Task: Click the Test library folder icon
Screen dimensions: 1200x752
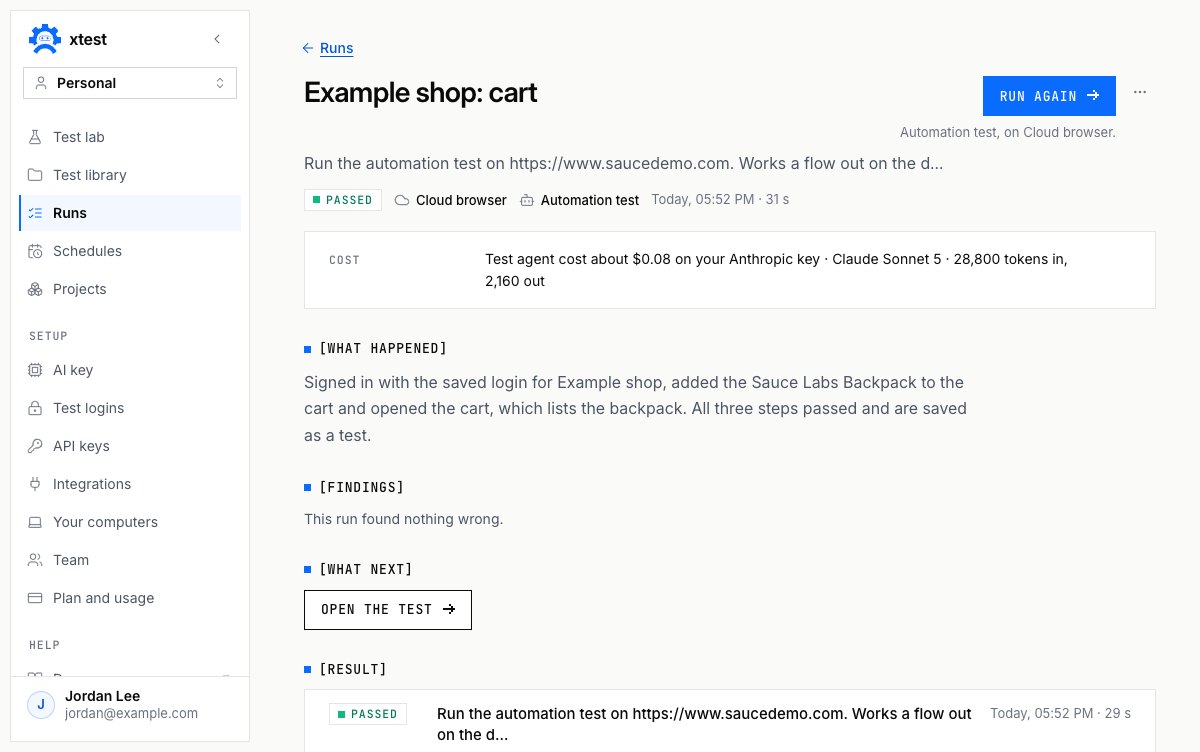Action: [36, 175]
